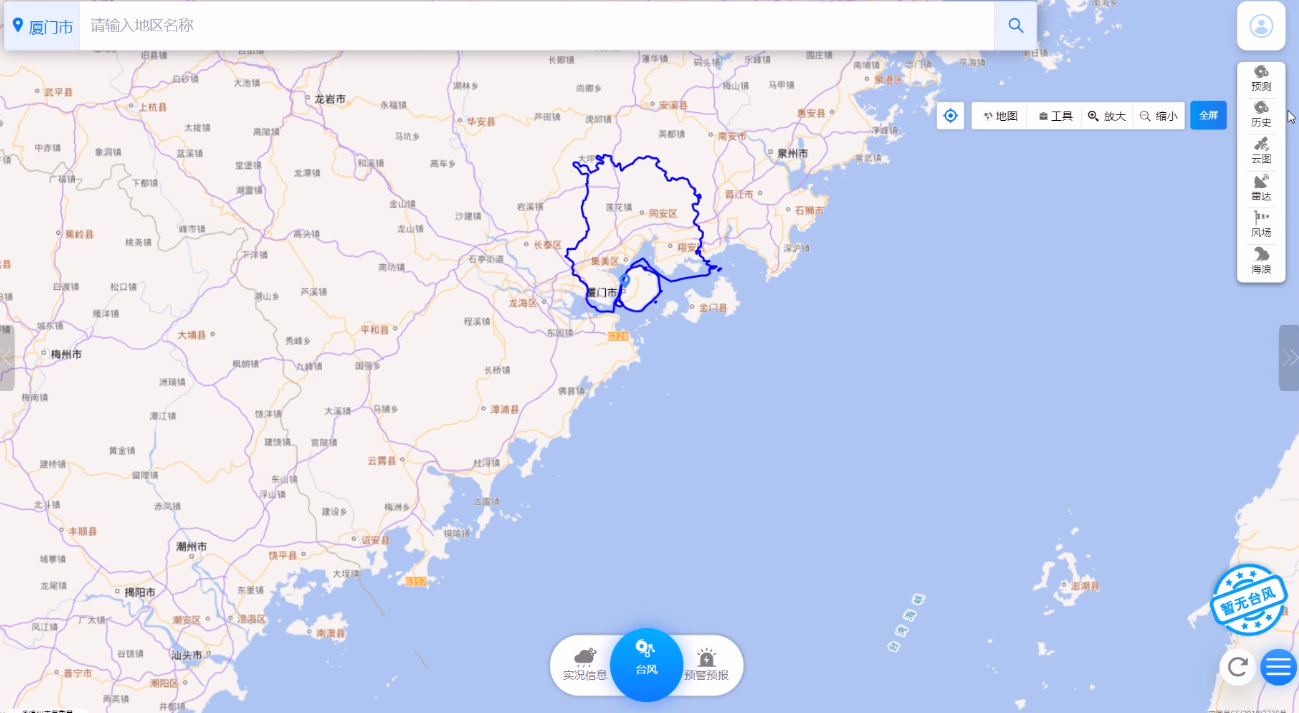The width and height of the screenshot is (1299, 713).
Task: Toggle the 雷达 radar layer
Action: (1261, 187)
